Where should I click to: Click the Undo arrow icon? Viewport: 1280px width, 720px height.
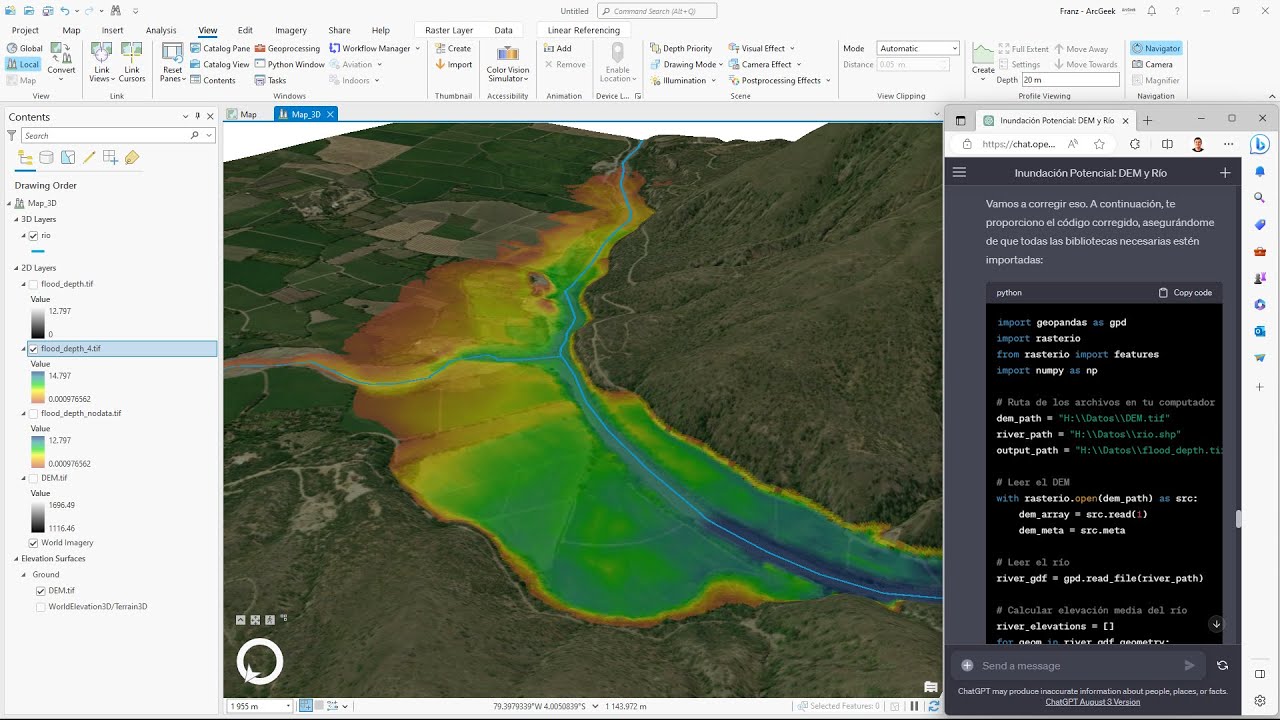65,10
